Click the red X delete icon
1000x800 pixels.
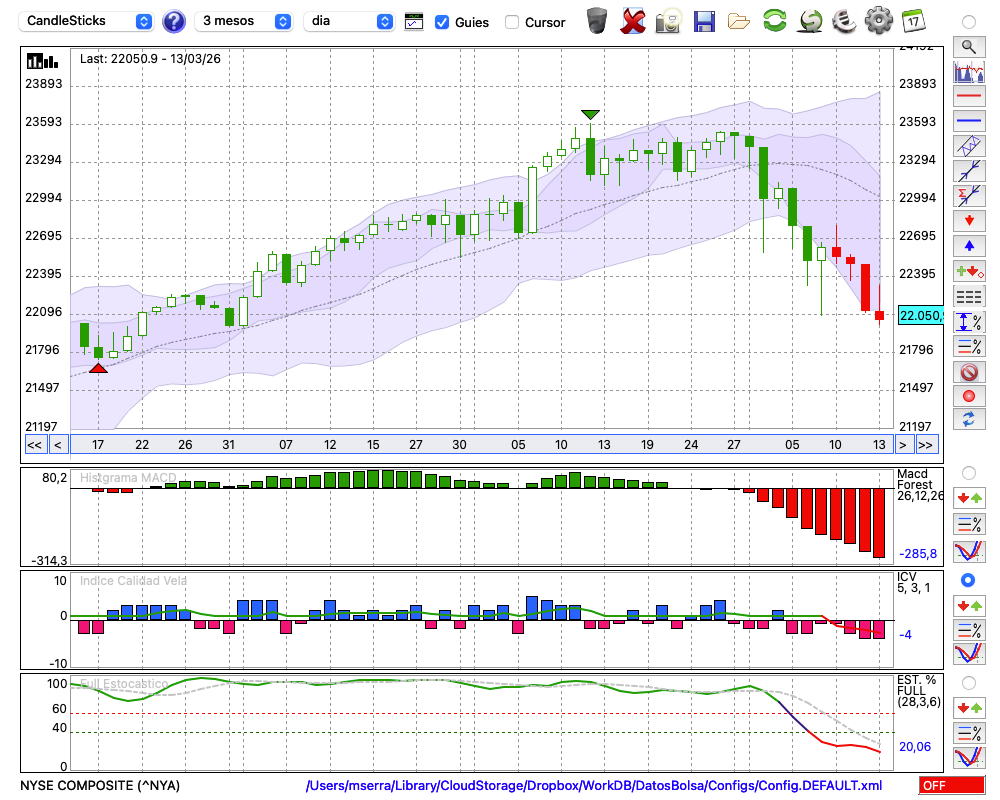(x=633, y=21)
